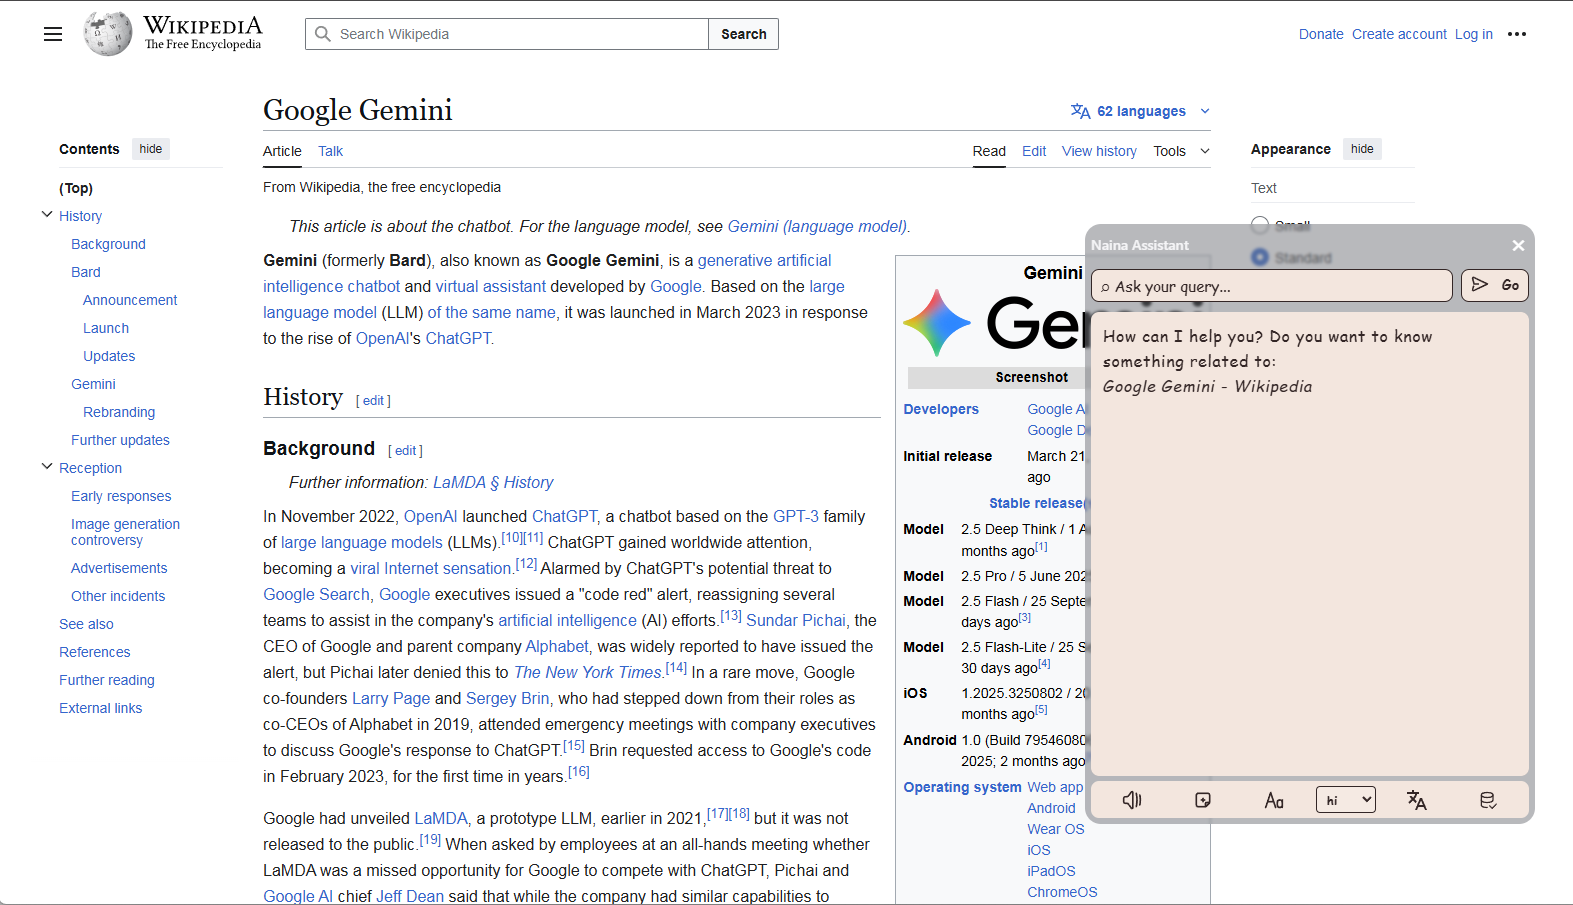Click the Wikipedia globe logo
1573x905 pixels.
coord(107,34)
